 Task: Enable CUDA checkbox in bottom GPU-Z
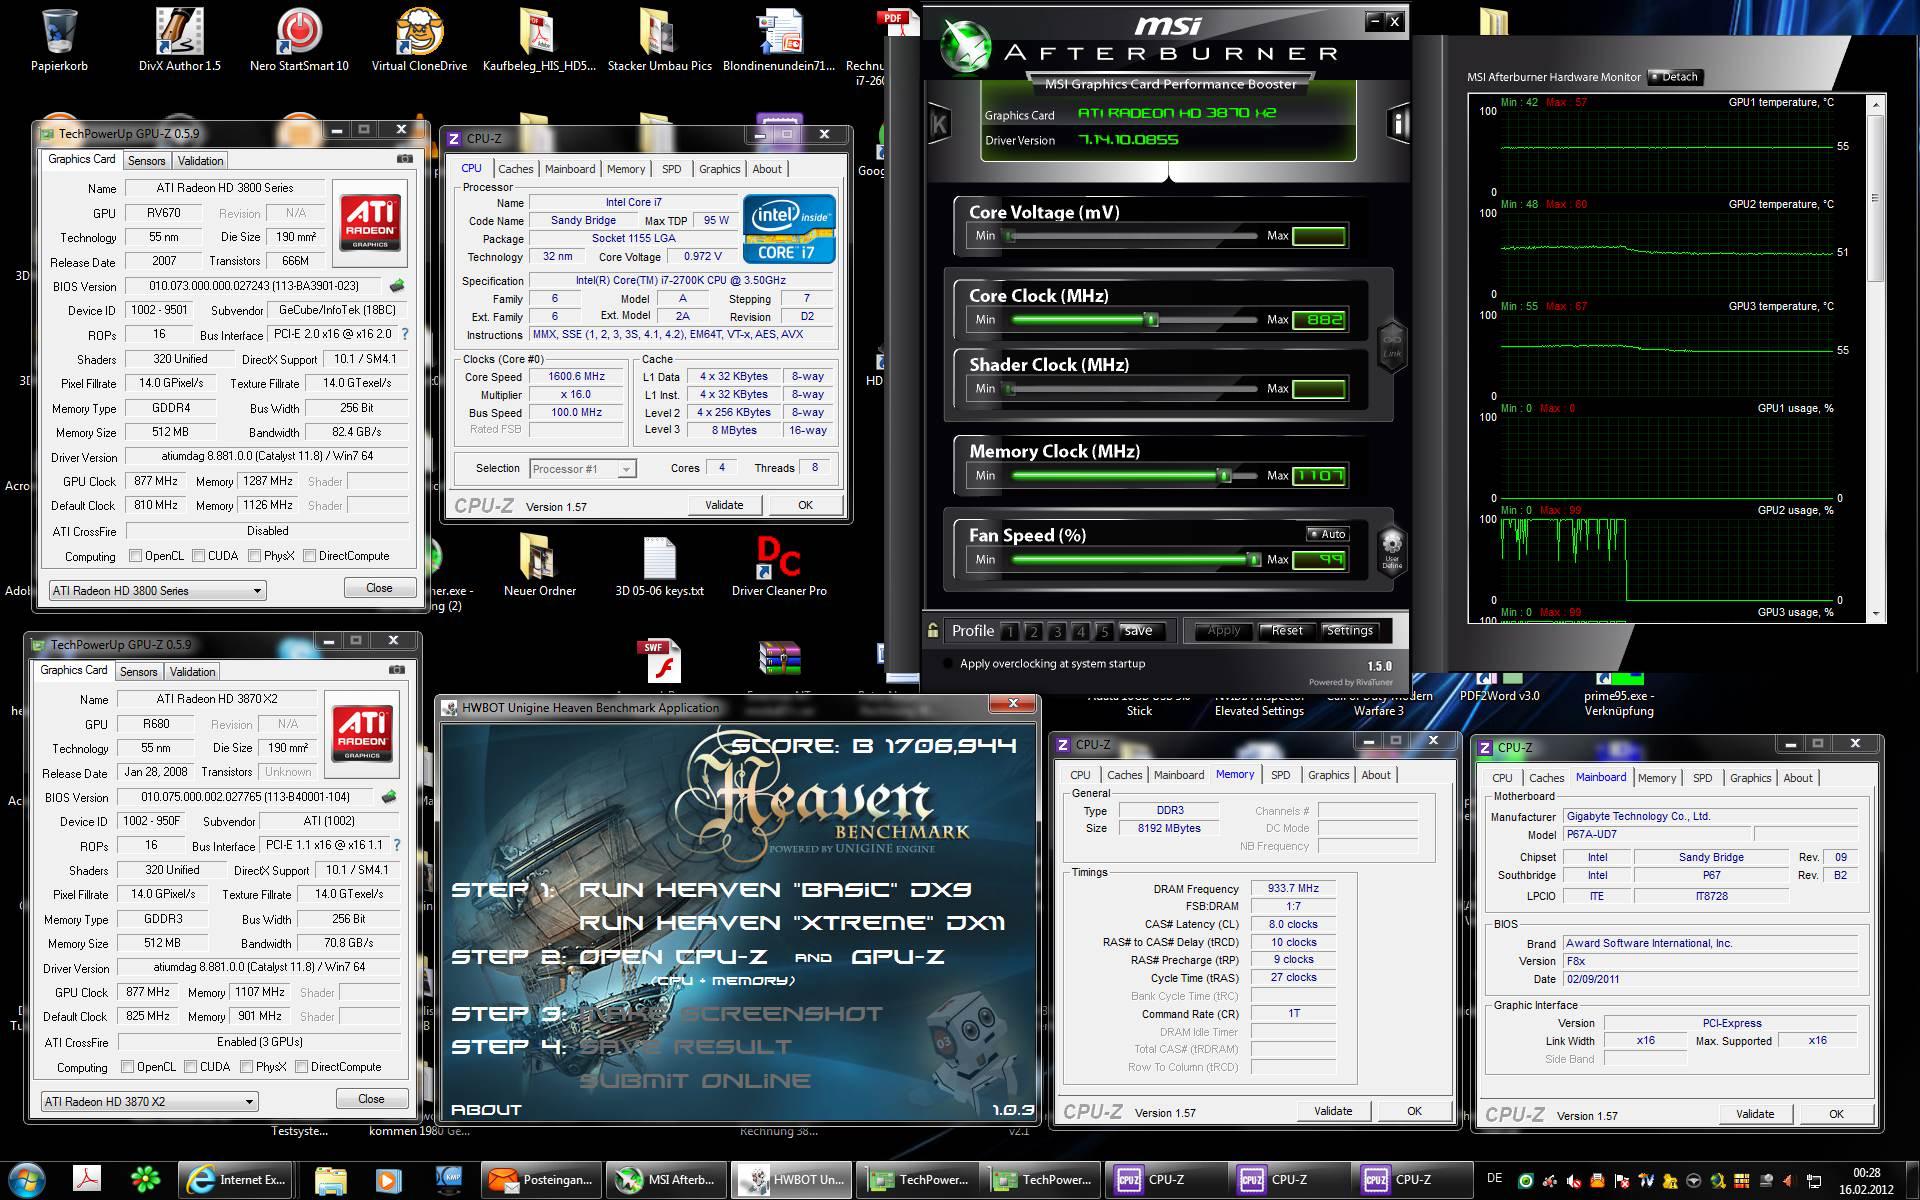191,1067
